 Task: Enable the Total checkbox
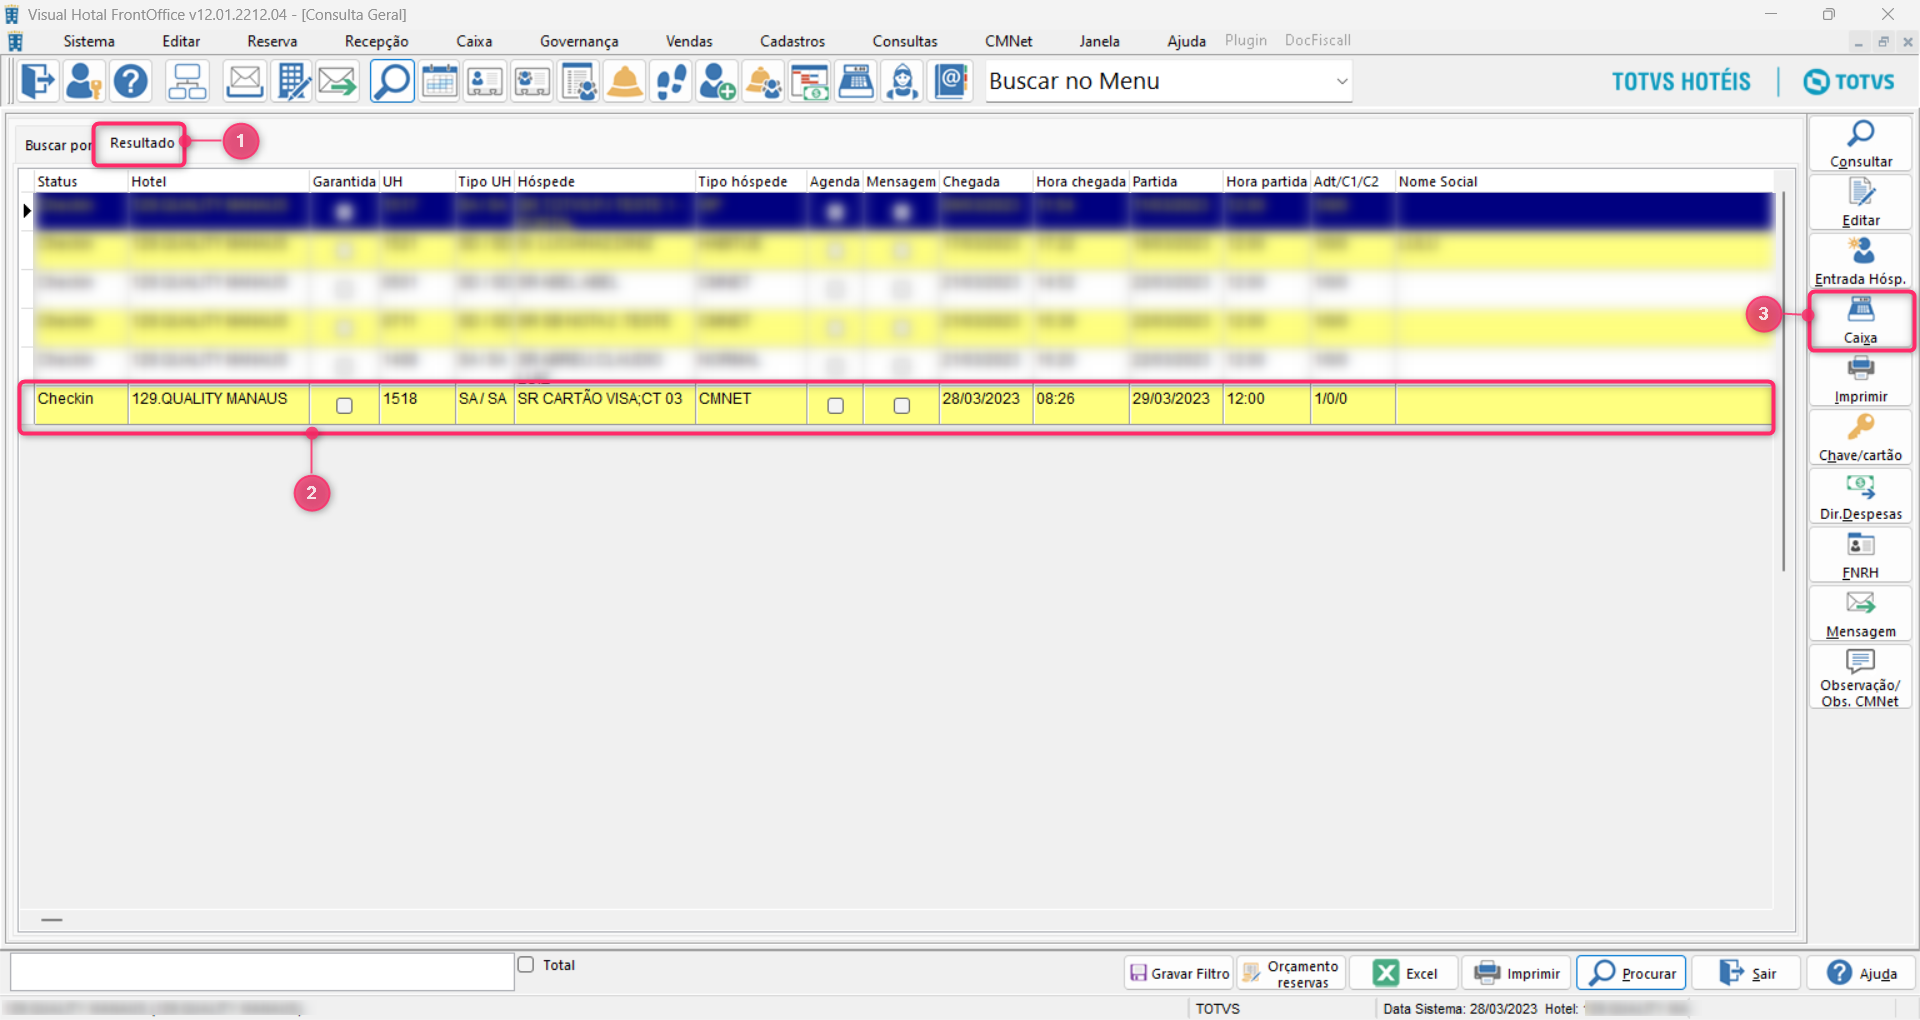526,965
